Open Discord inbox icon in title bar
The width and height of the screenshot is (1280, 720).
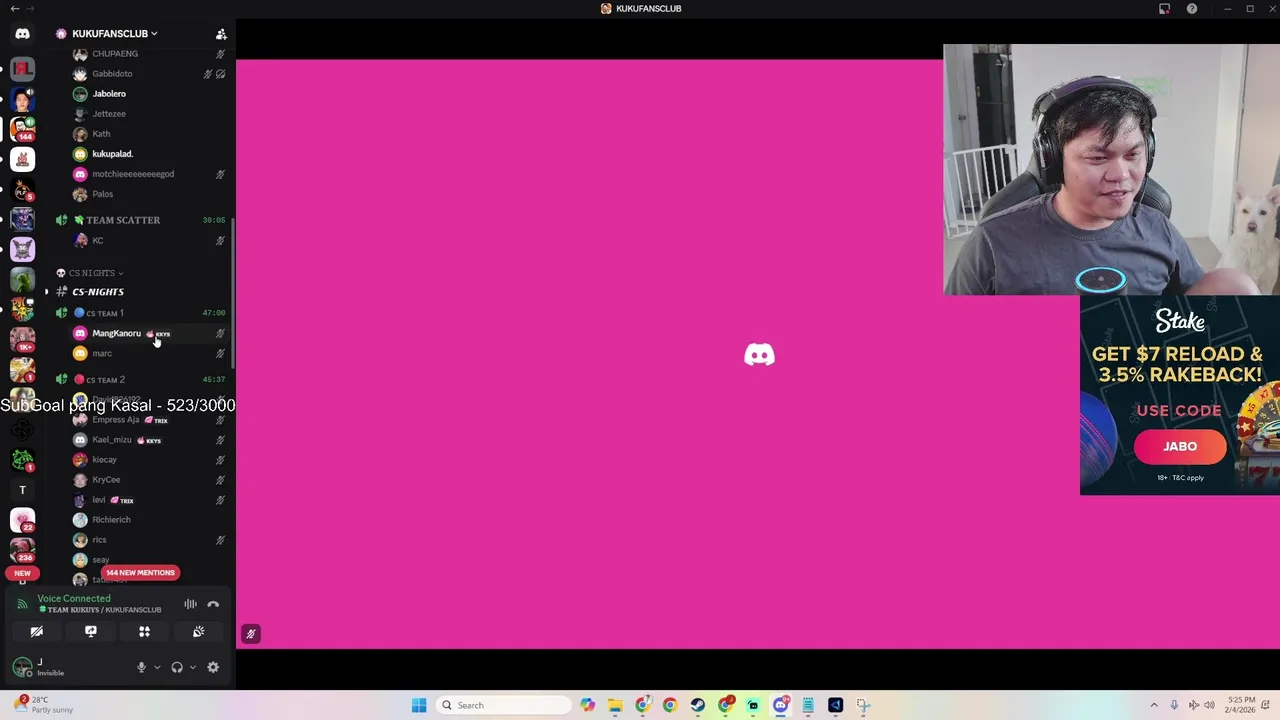[x=1165, y=9]
